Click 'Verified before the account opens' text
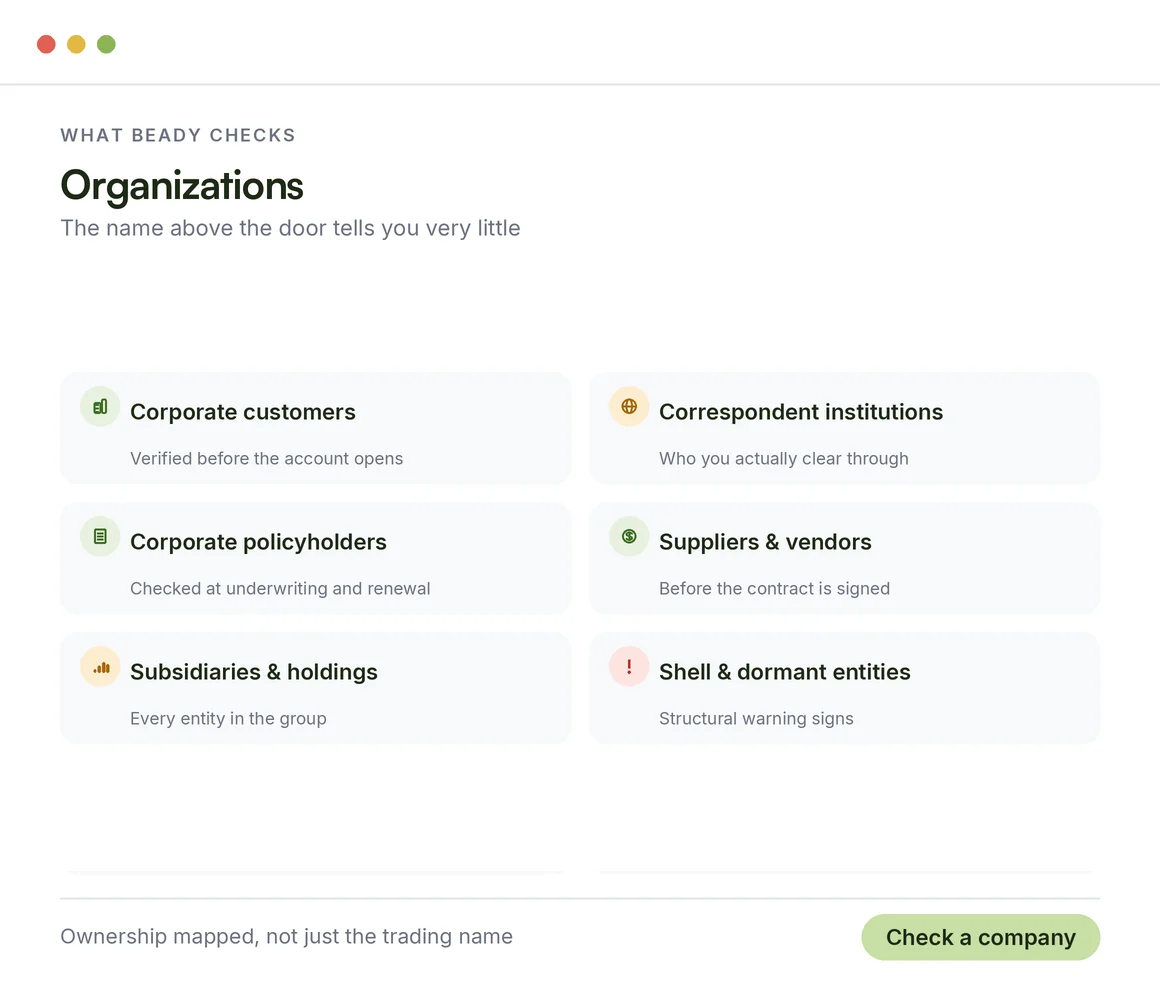Viewport: 1160px width, 1000px height. point(266,459)
